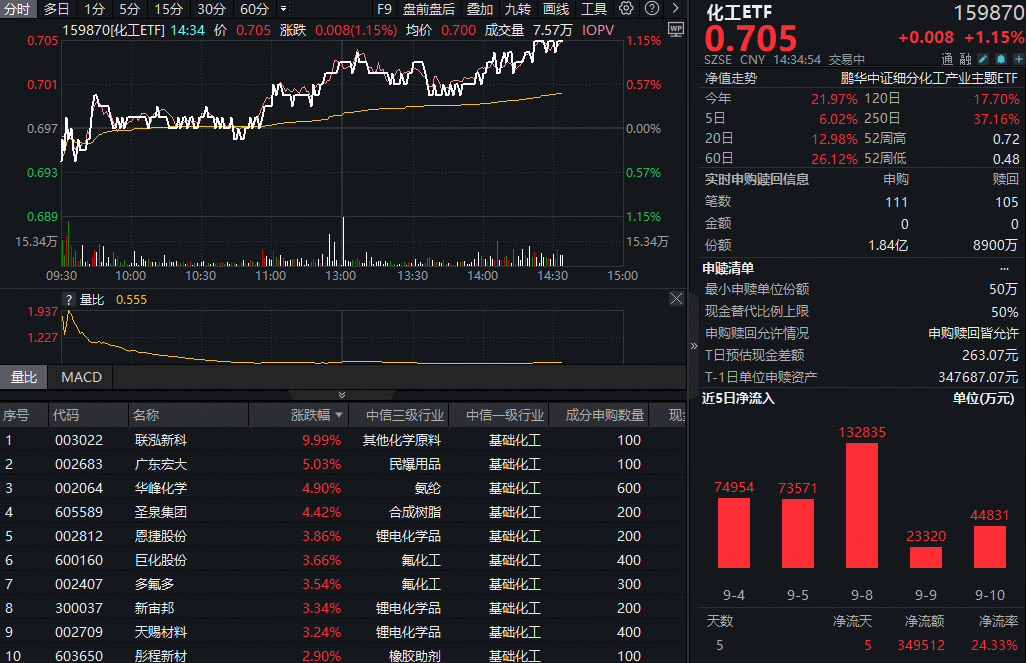The image size is (1026, 663).
Task: Toggle 盘前盘后 pre/post market display
Action: click(x=428, y=9)
